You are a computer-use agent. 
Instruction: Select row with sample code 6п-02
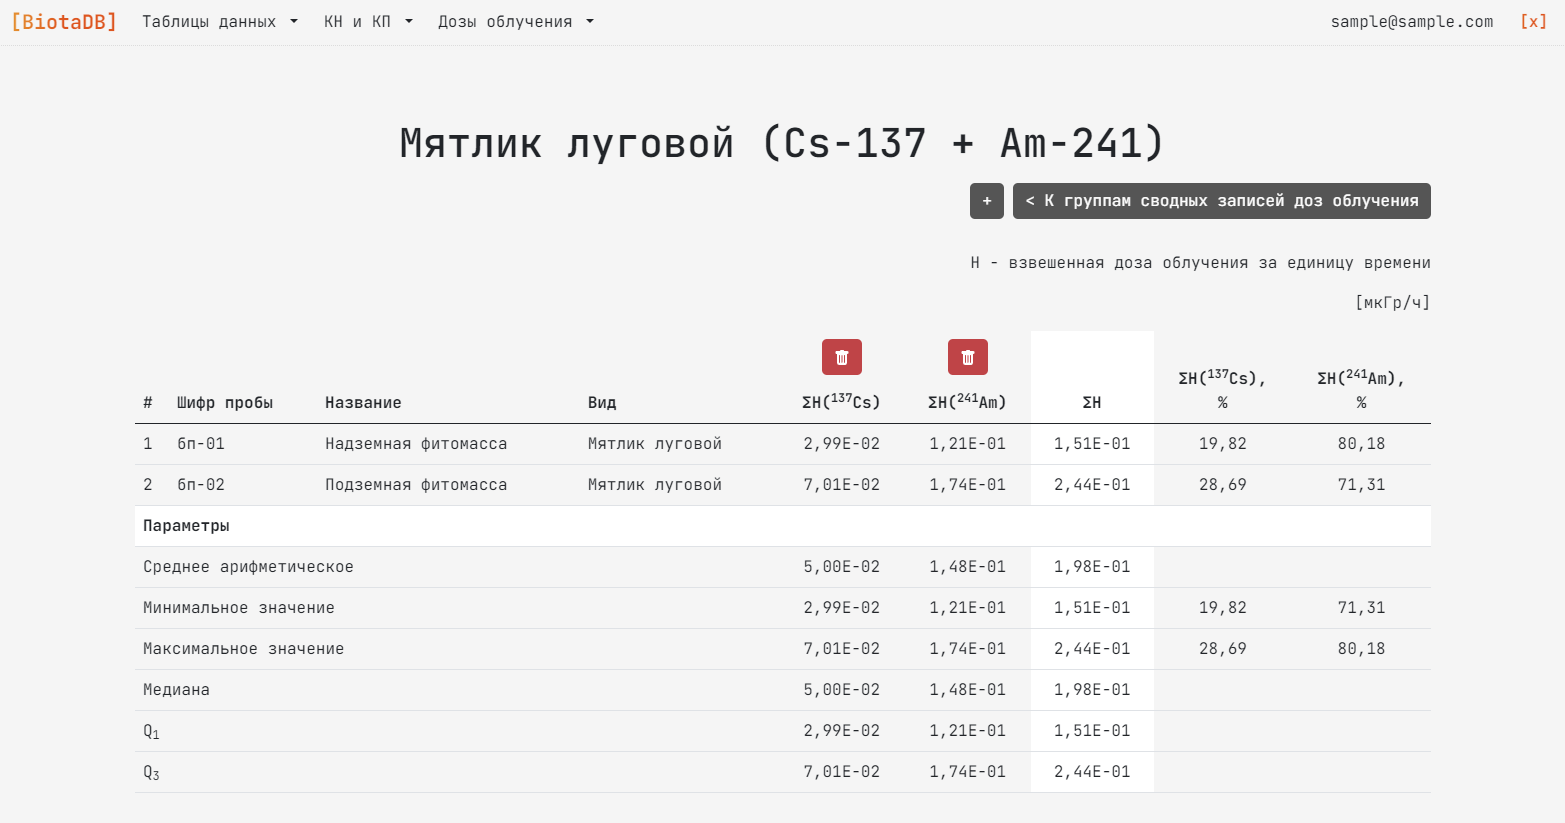point(201,485)
